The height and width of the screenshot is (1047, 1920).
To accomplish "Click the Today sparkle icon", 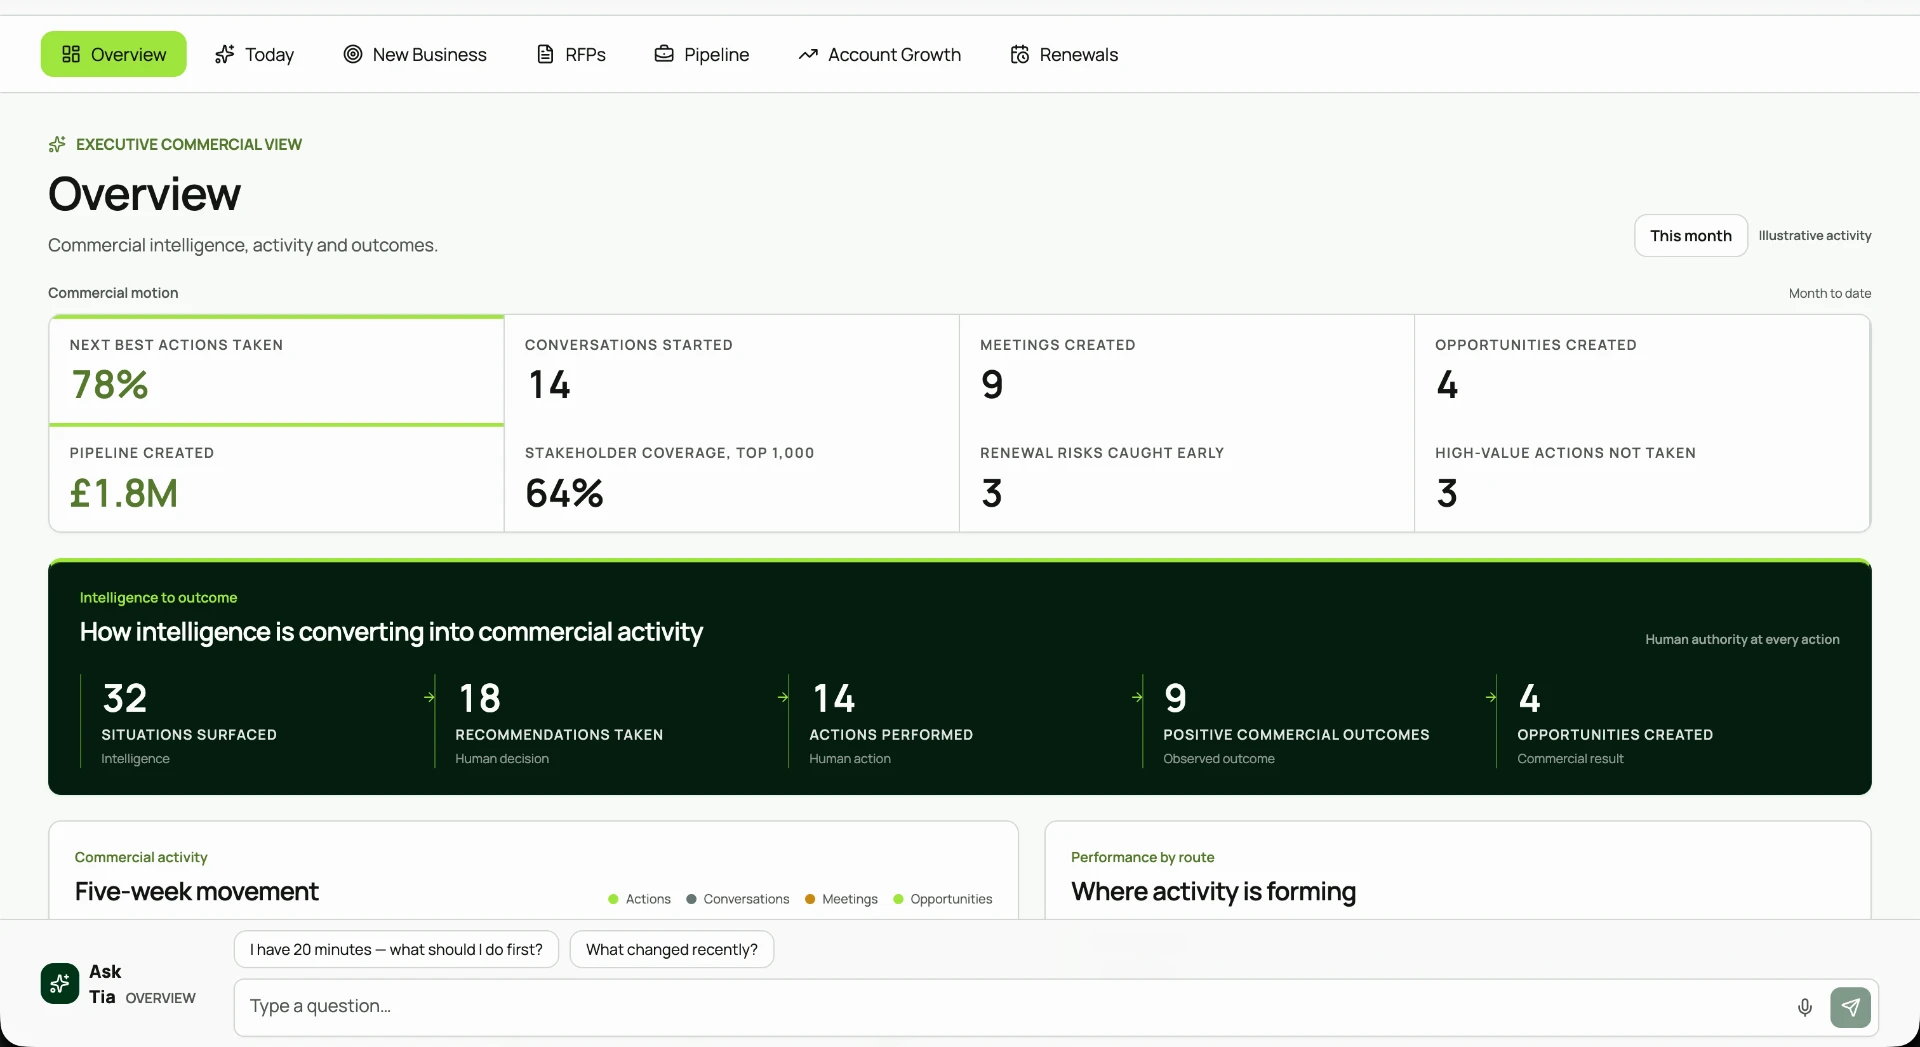I will click(x=225, y=54).
